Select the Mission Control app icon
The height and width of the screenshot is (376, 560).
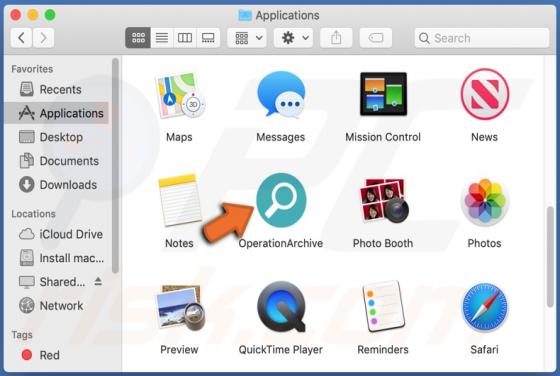(x=383, y=94)
